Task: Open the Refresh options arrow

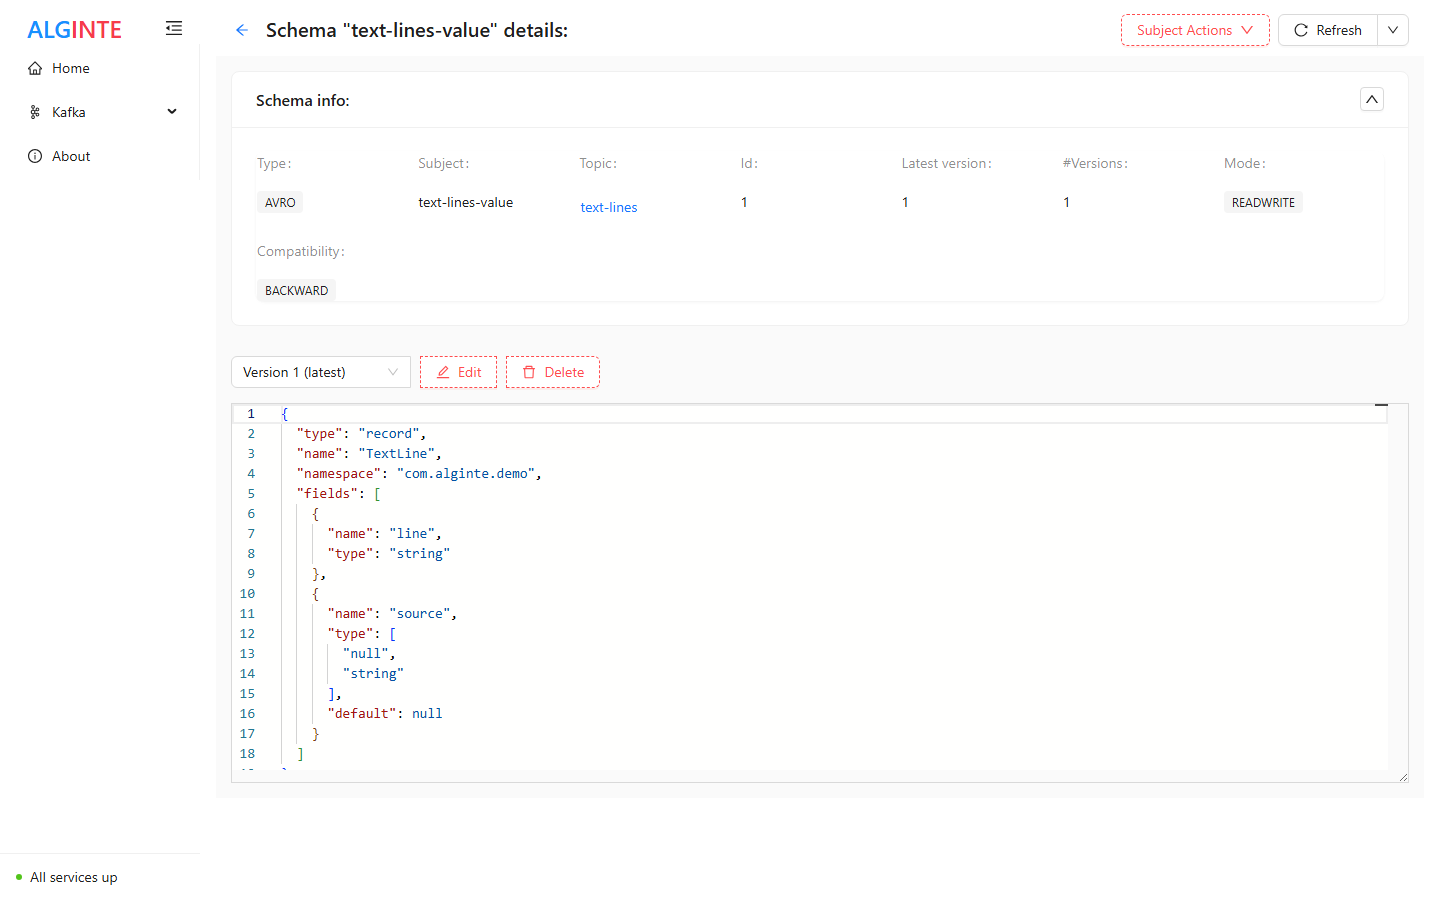Action: pos(1393,30)
